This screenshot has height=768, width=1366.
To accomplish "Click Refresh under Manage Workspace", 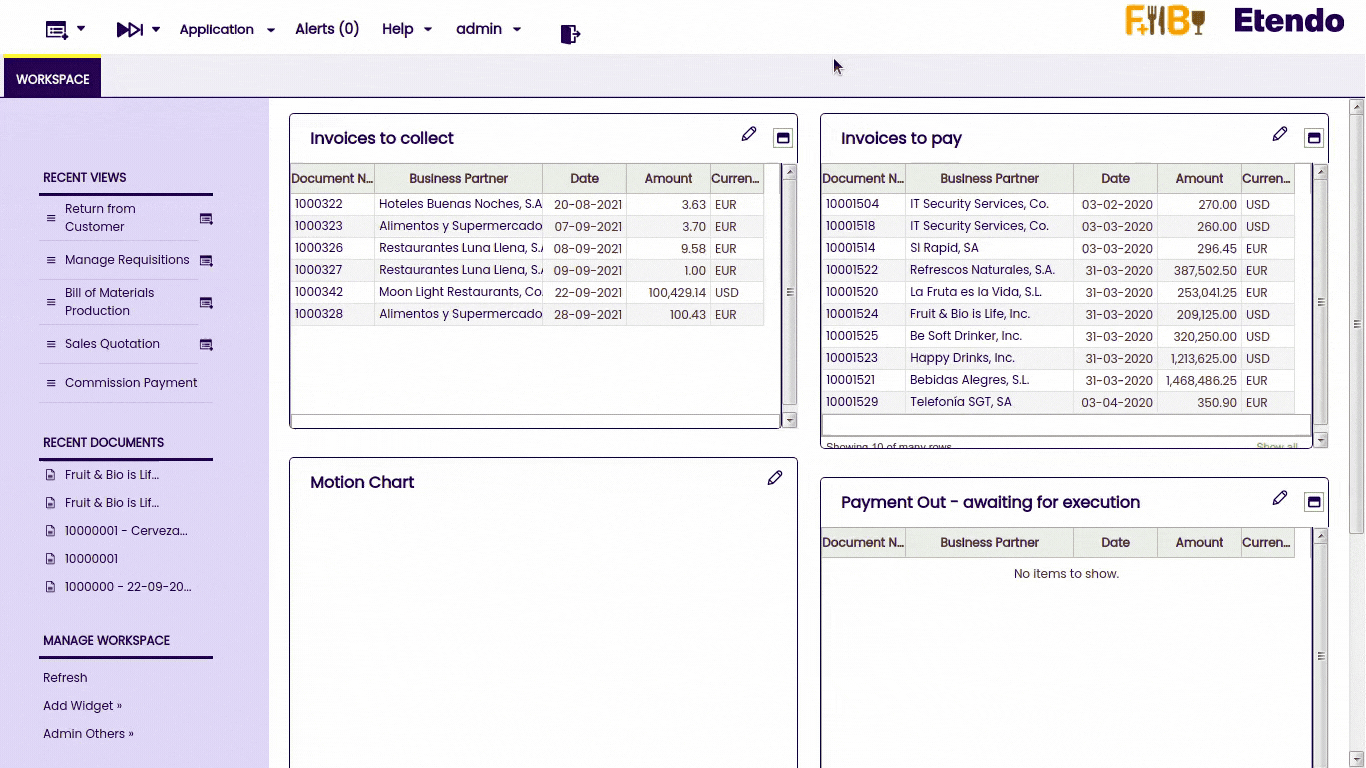I will coord(65,678).
